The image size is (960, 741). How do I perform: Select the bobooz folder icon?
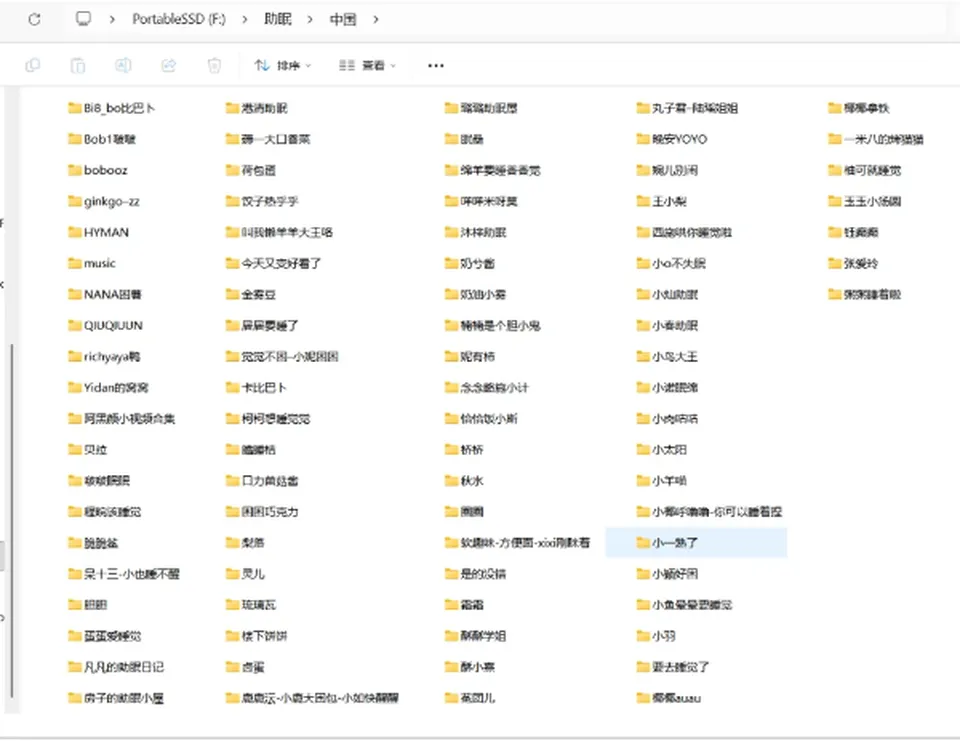[75, 170]
